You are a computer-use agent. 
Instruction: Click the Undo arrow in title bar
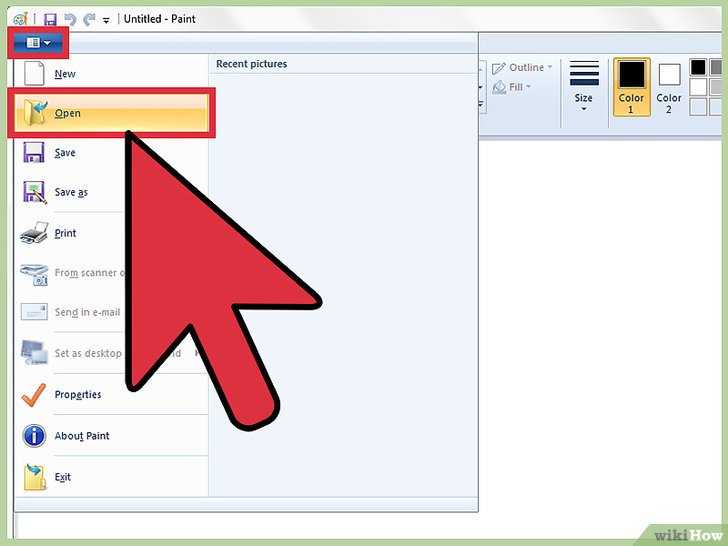click(70, 20)
